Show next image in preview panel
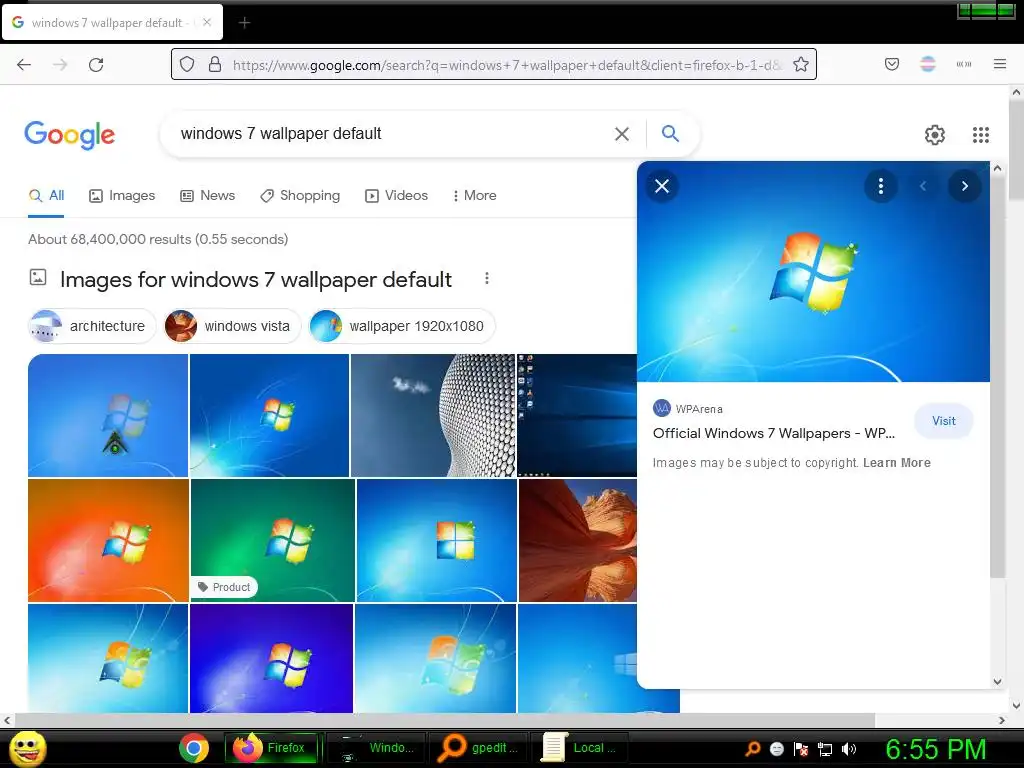 [x=964, y=186]
